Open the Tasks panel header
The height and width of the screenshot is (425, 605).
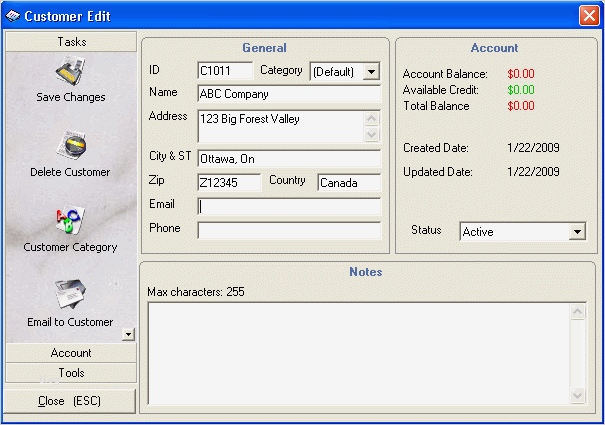click(x=71, y=42)
